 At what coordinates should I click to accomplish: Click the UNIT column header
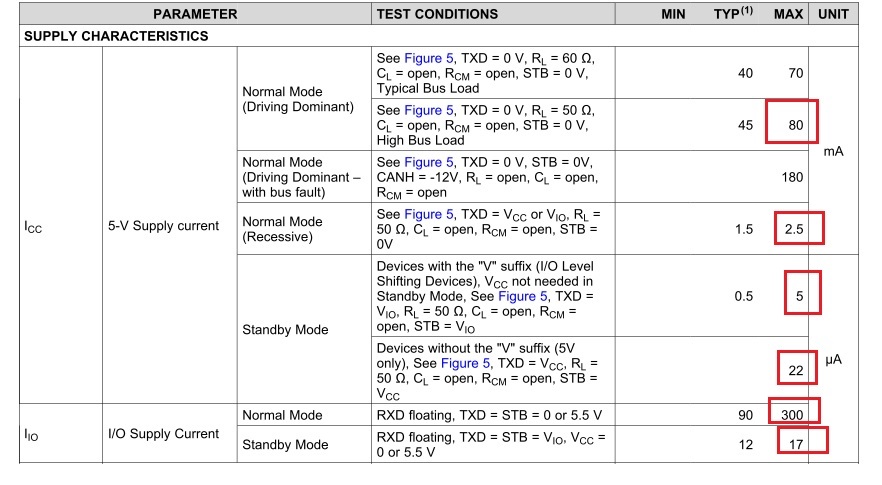pos(833,14)
